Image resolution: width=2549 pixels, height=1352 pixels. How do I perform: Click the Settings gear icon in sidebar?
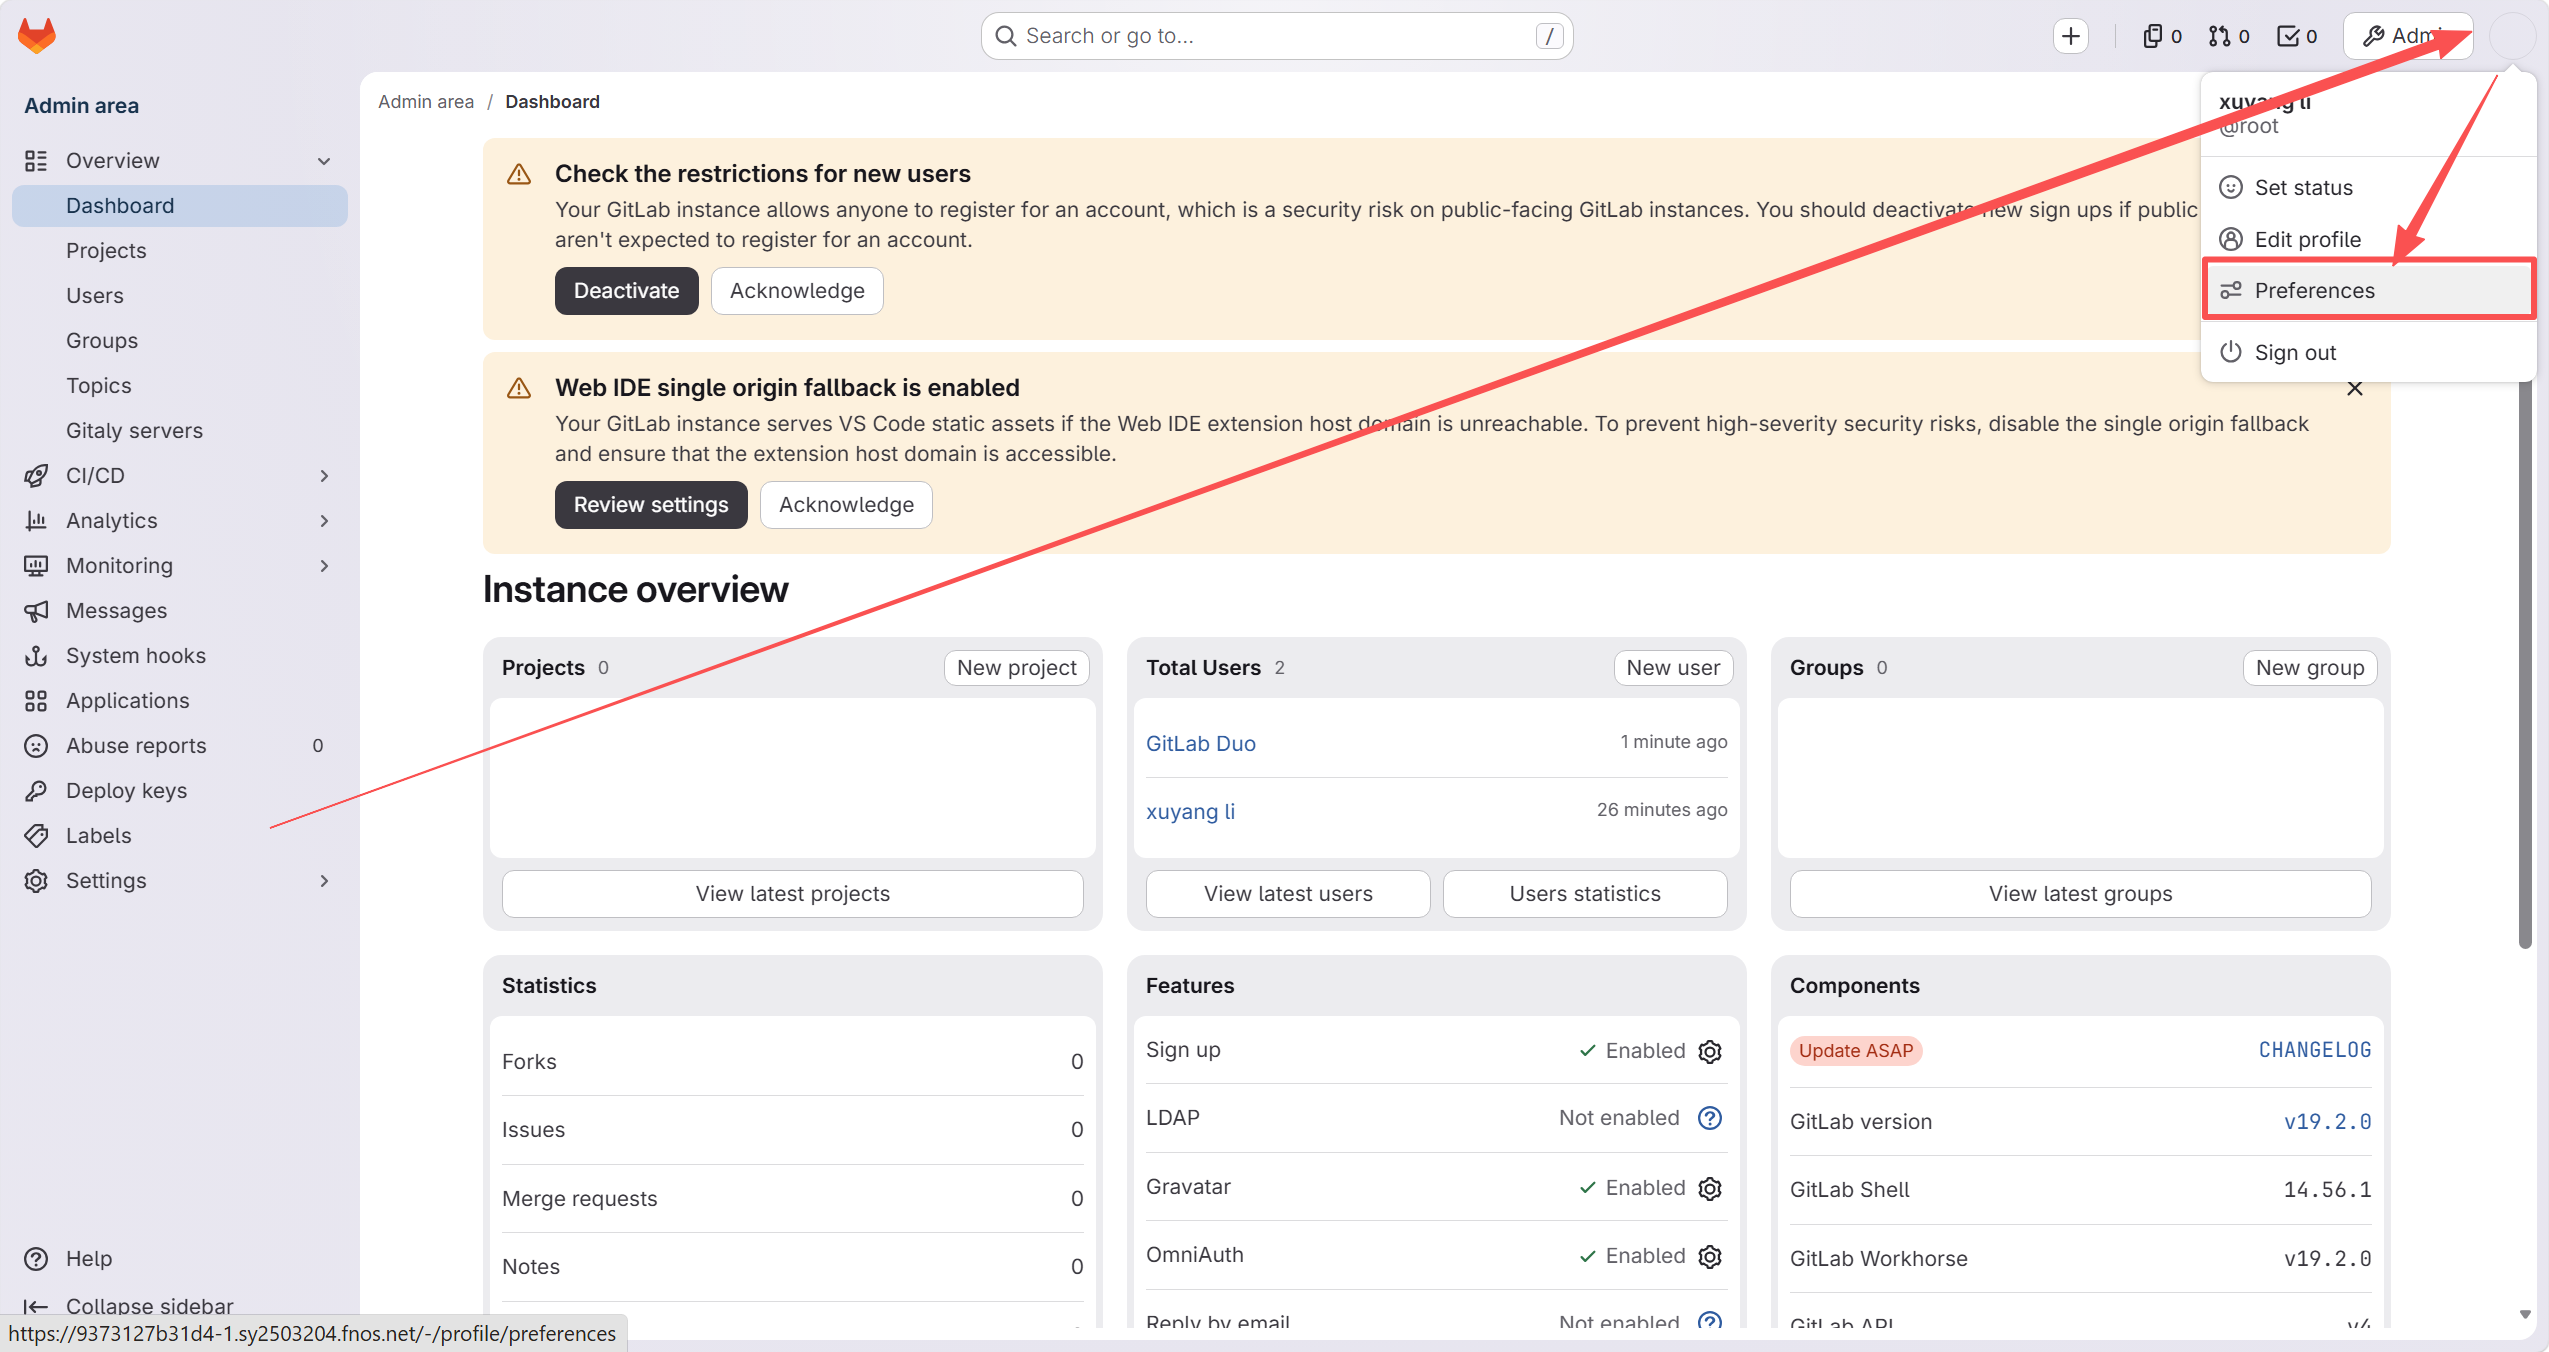coord(36,881)
